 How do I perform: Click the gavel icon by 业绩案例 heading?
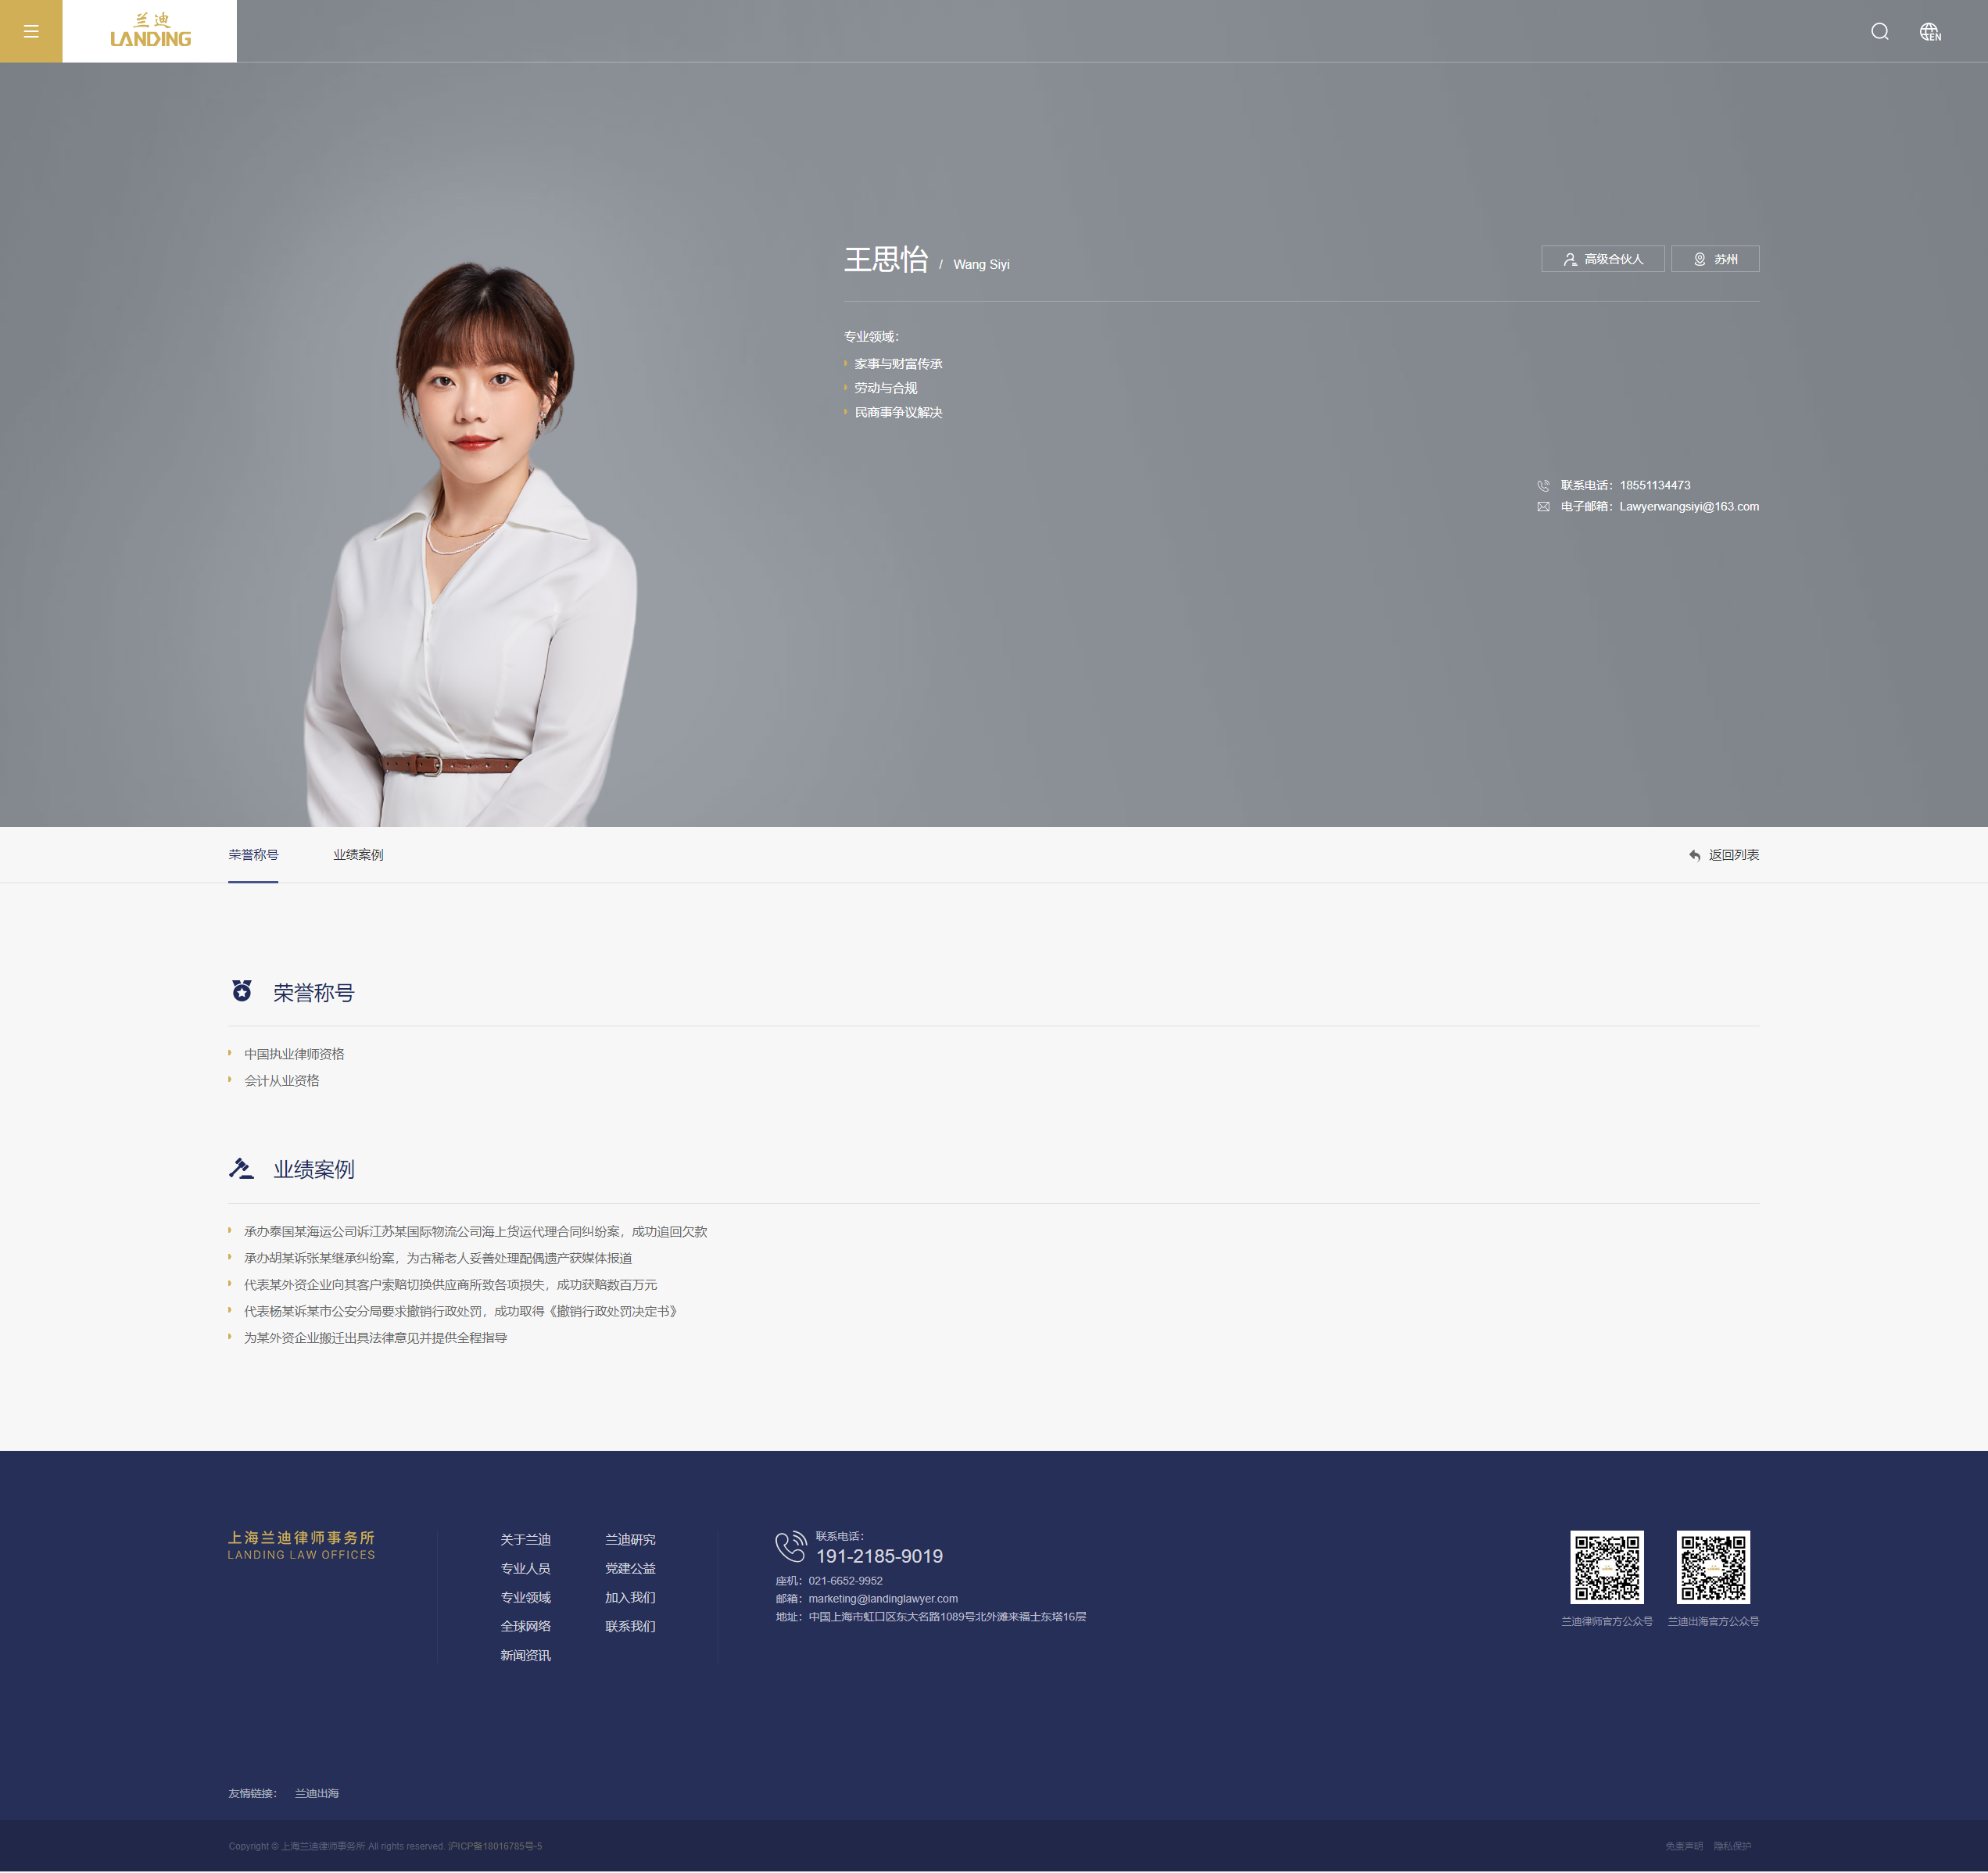pyautogui.click(x=241, y=1168)
